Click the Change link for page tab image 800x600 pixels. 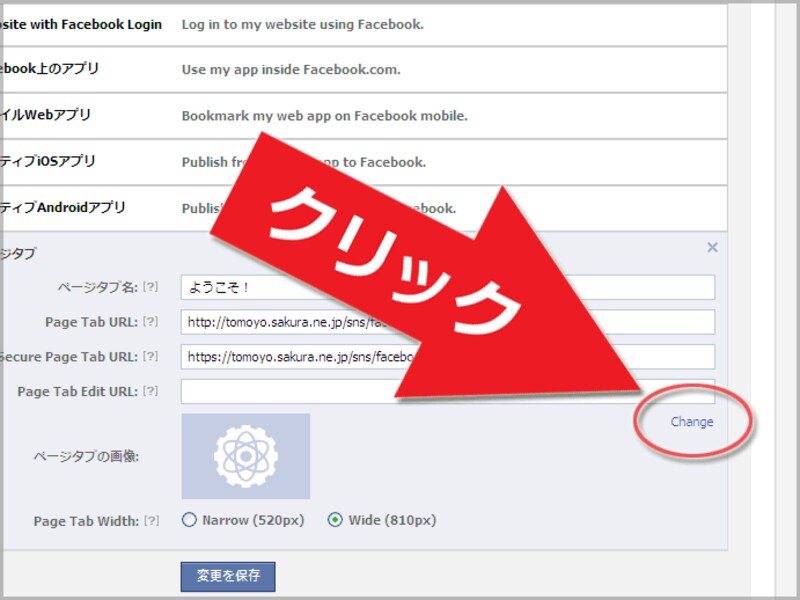tap(692, 422)
